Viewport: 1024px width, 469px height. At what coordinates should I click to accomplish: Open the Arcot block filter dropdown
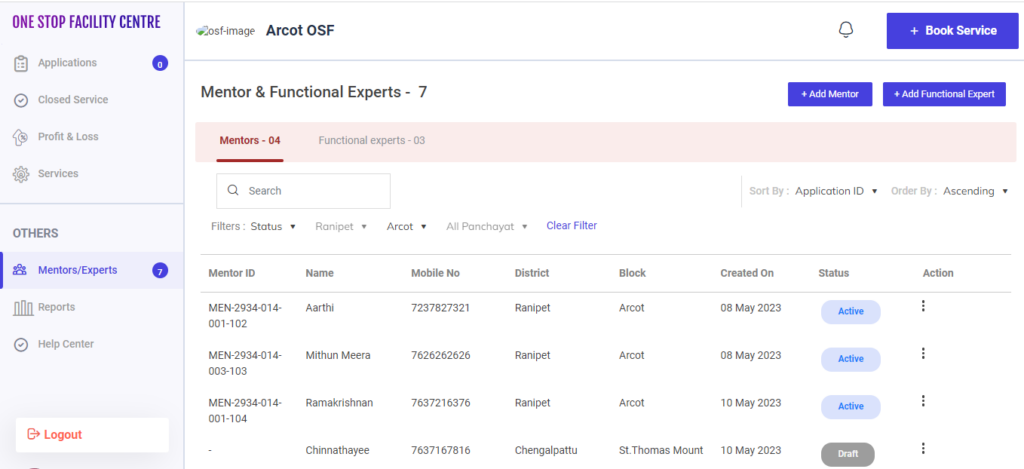406,227
